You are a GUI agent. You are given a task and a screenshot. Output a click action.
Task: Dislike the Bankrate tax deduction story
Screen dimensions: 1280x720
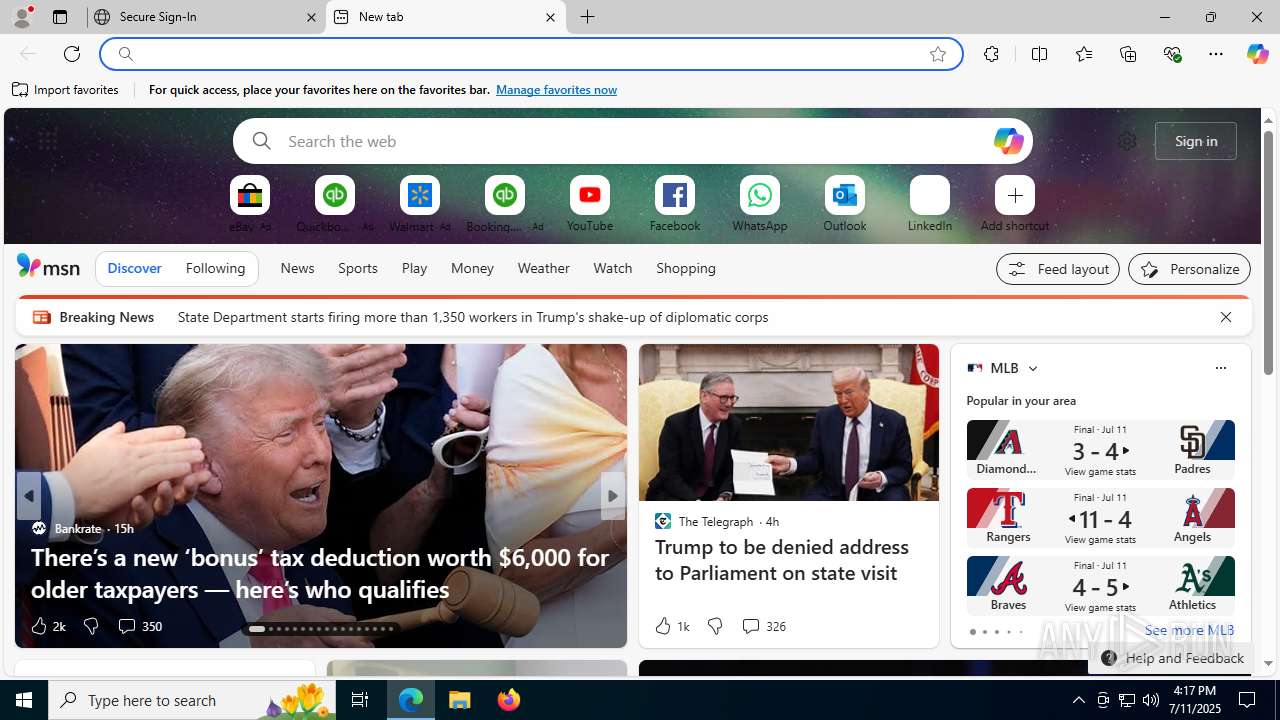click(91, 626)
